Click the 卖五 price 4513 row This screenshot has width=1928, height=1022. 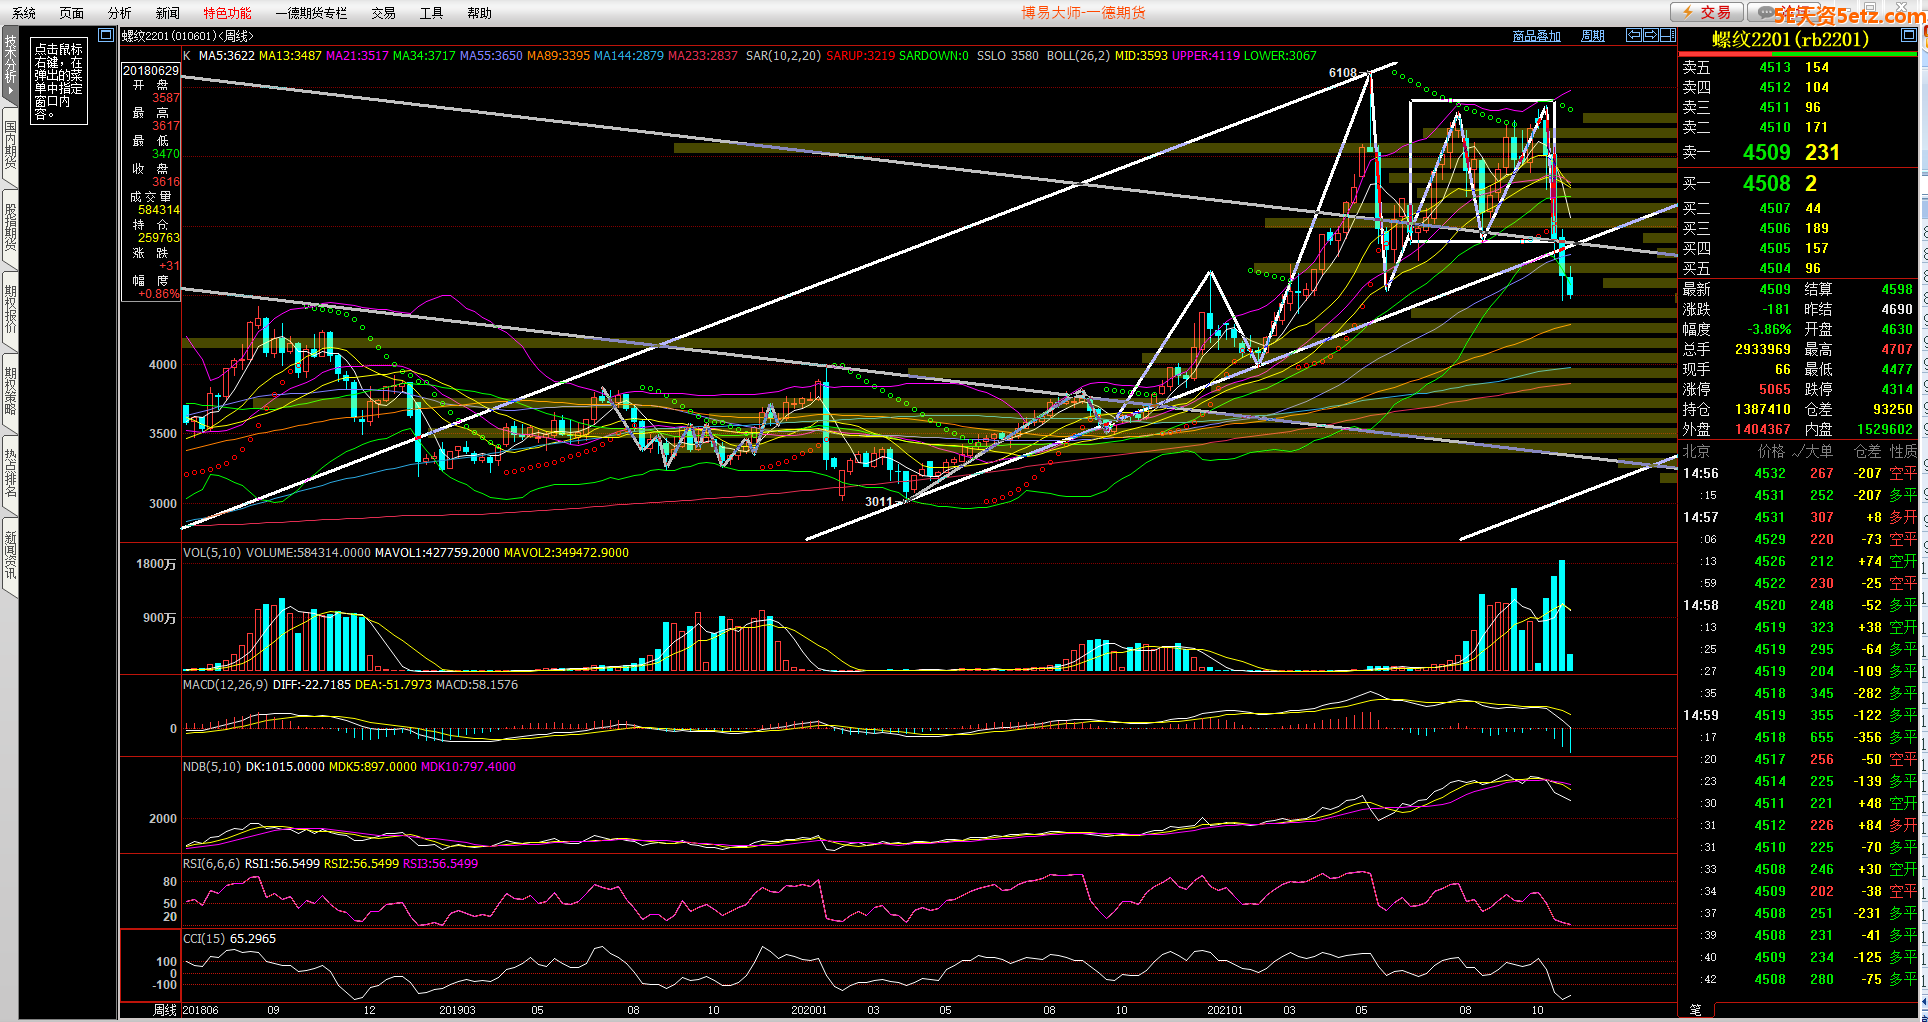pos(1797,67)
